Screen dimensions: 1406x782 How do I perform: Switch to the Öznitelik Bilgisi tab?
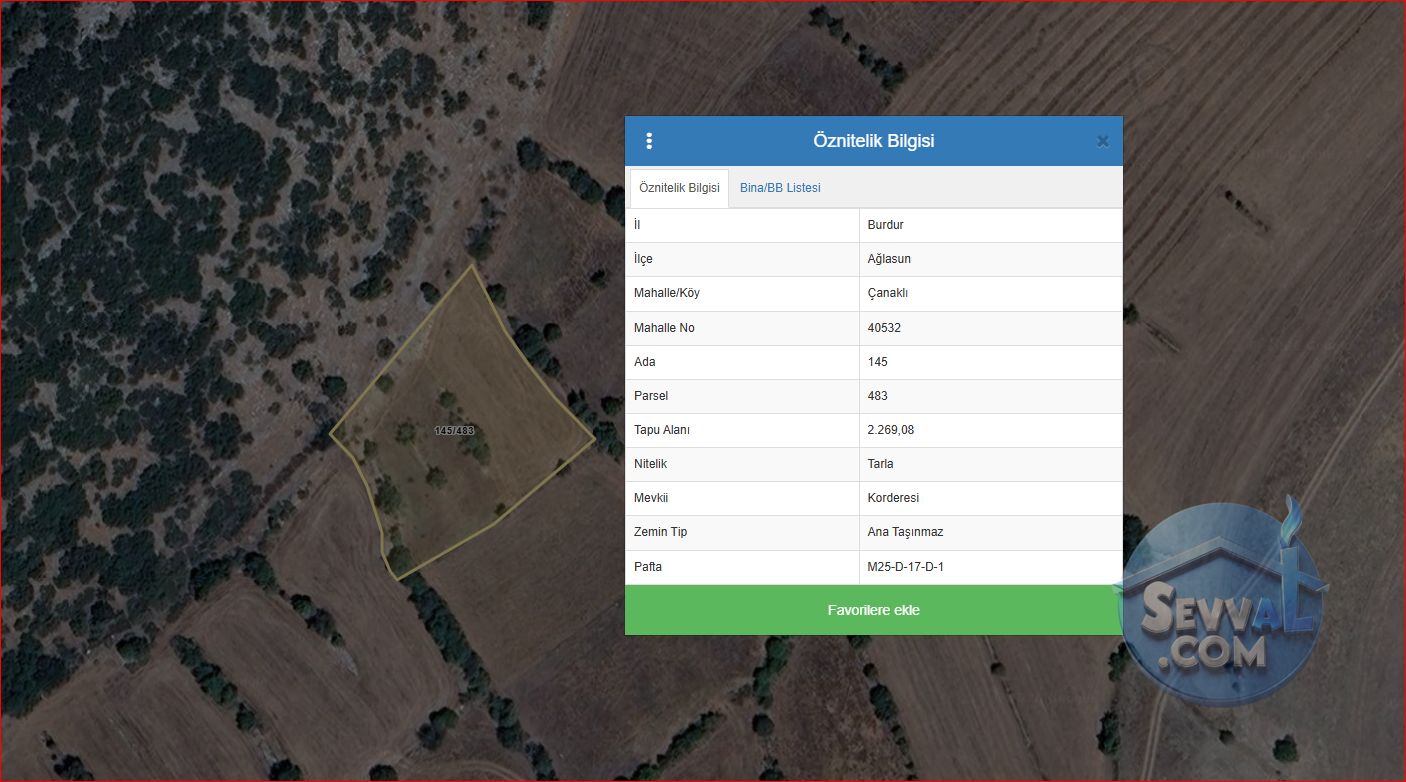pos(679,188)
